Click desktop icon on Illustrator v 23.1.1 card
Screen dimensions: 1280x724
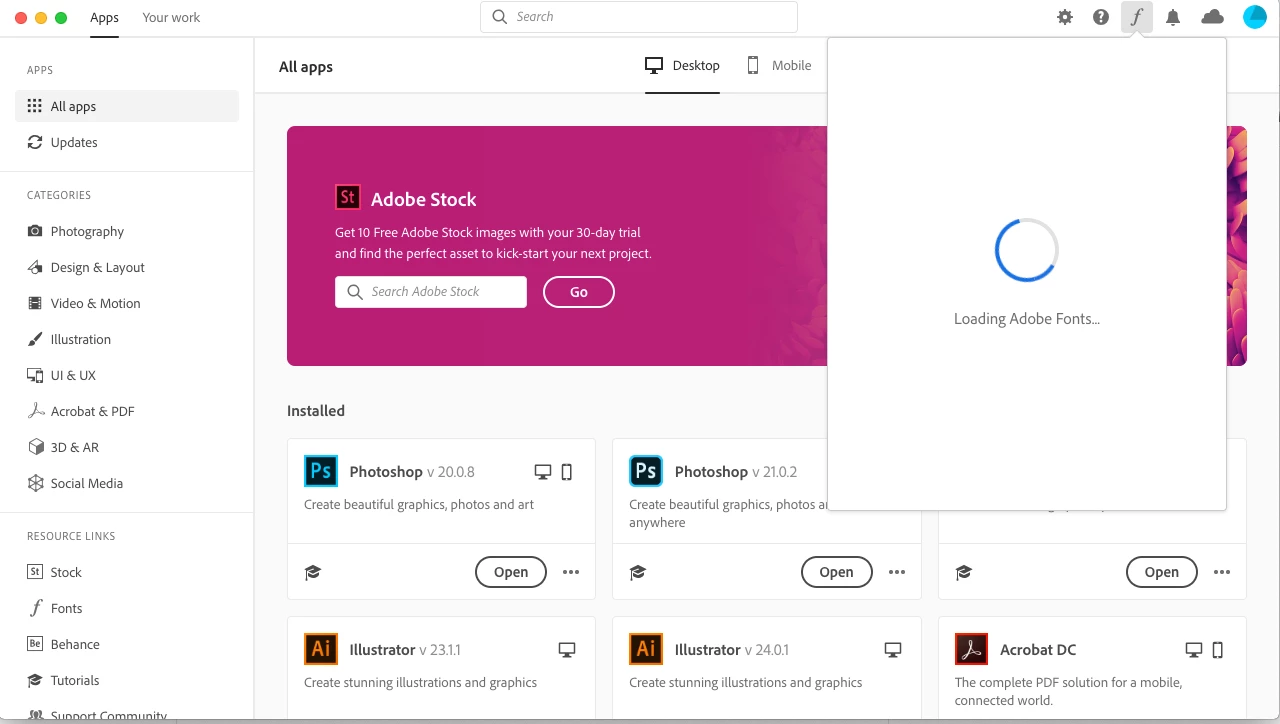pyautogui.click(x=567, y=650)
